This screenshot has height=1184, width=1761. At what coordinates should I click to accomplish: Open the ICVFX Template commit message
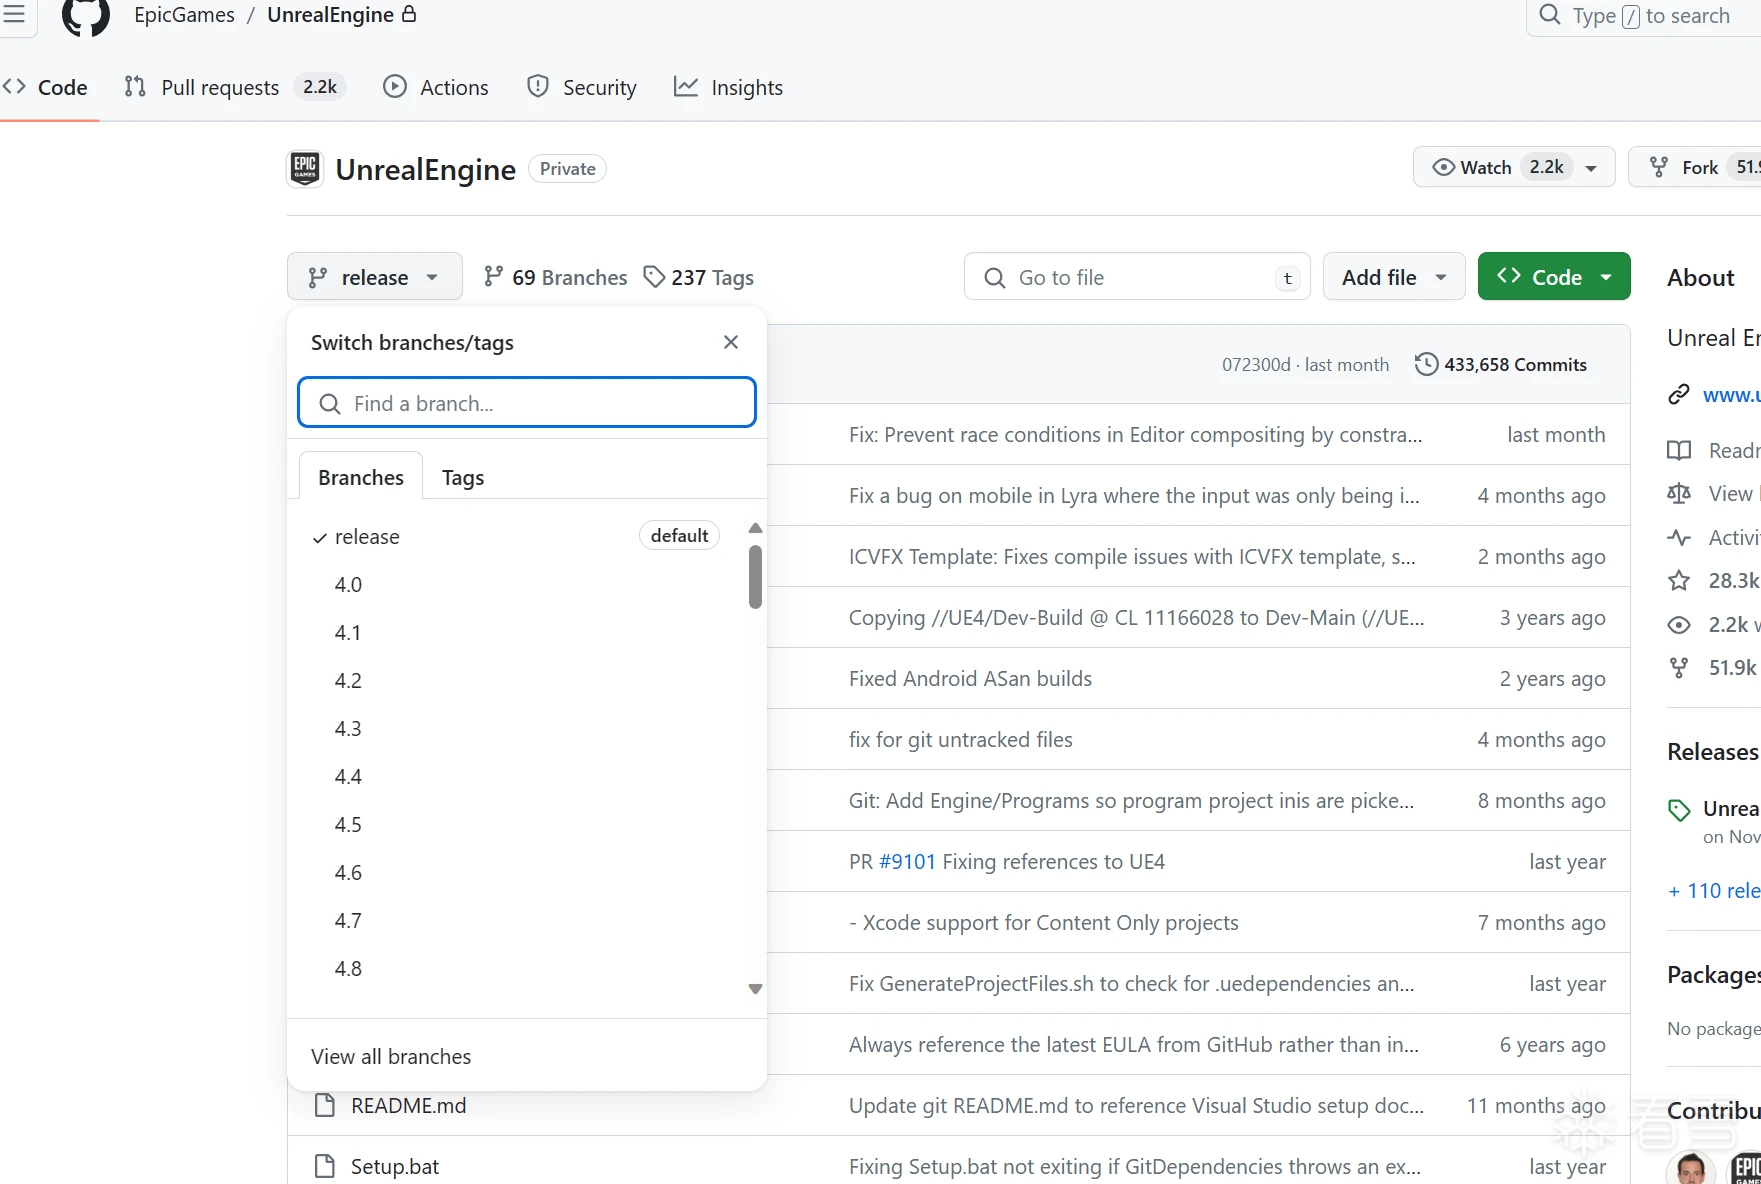(x=1132, y=557)
